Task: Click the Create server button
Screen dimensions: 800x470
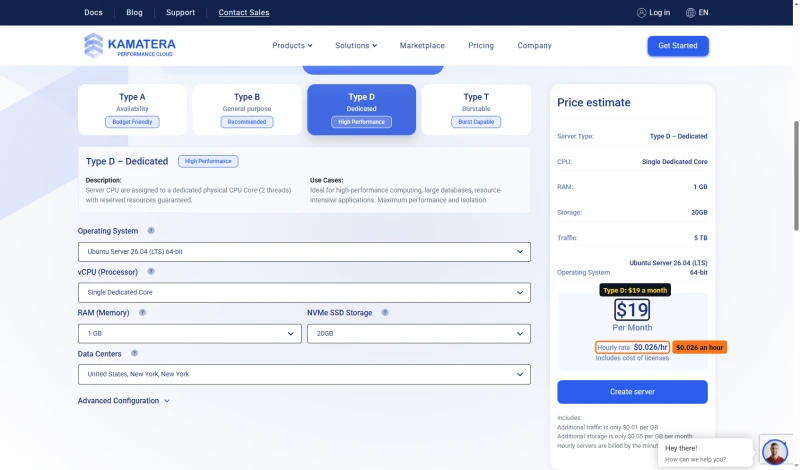Action: coord(632,392)
